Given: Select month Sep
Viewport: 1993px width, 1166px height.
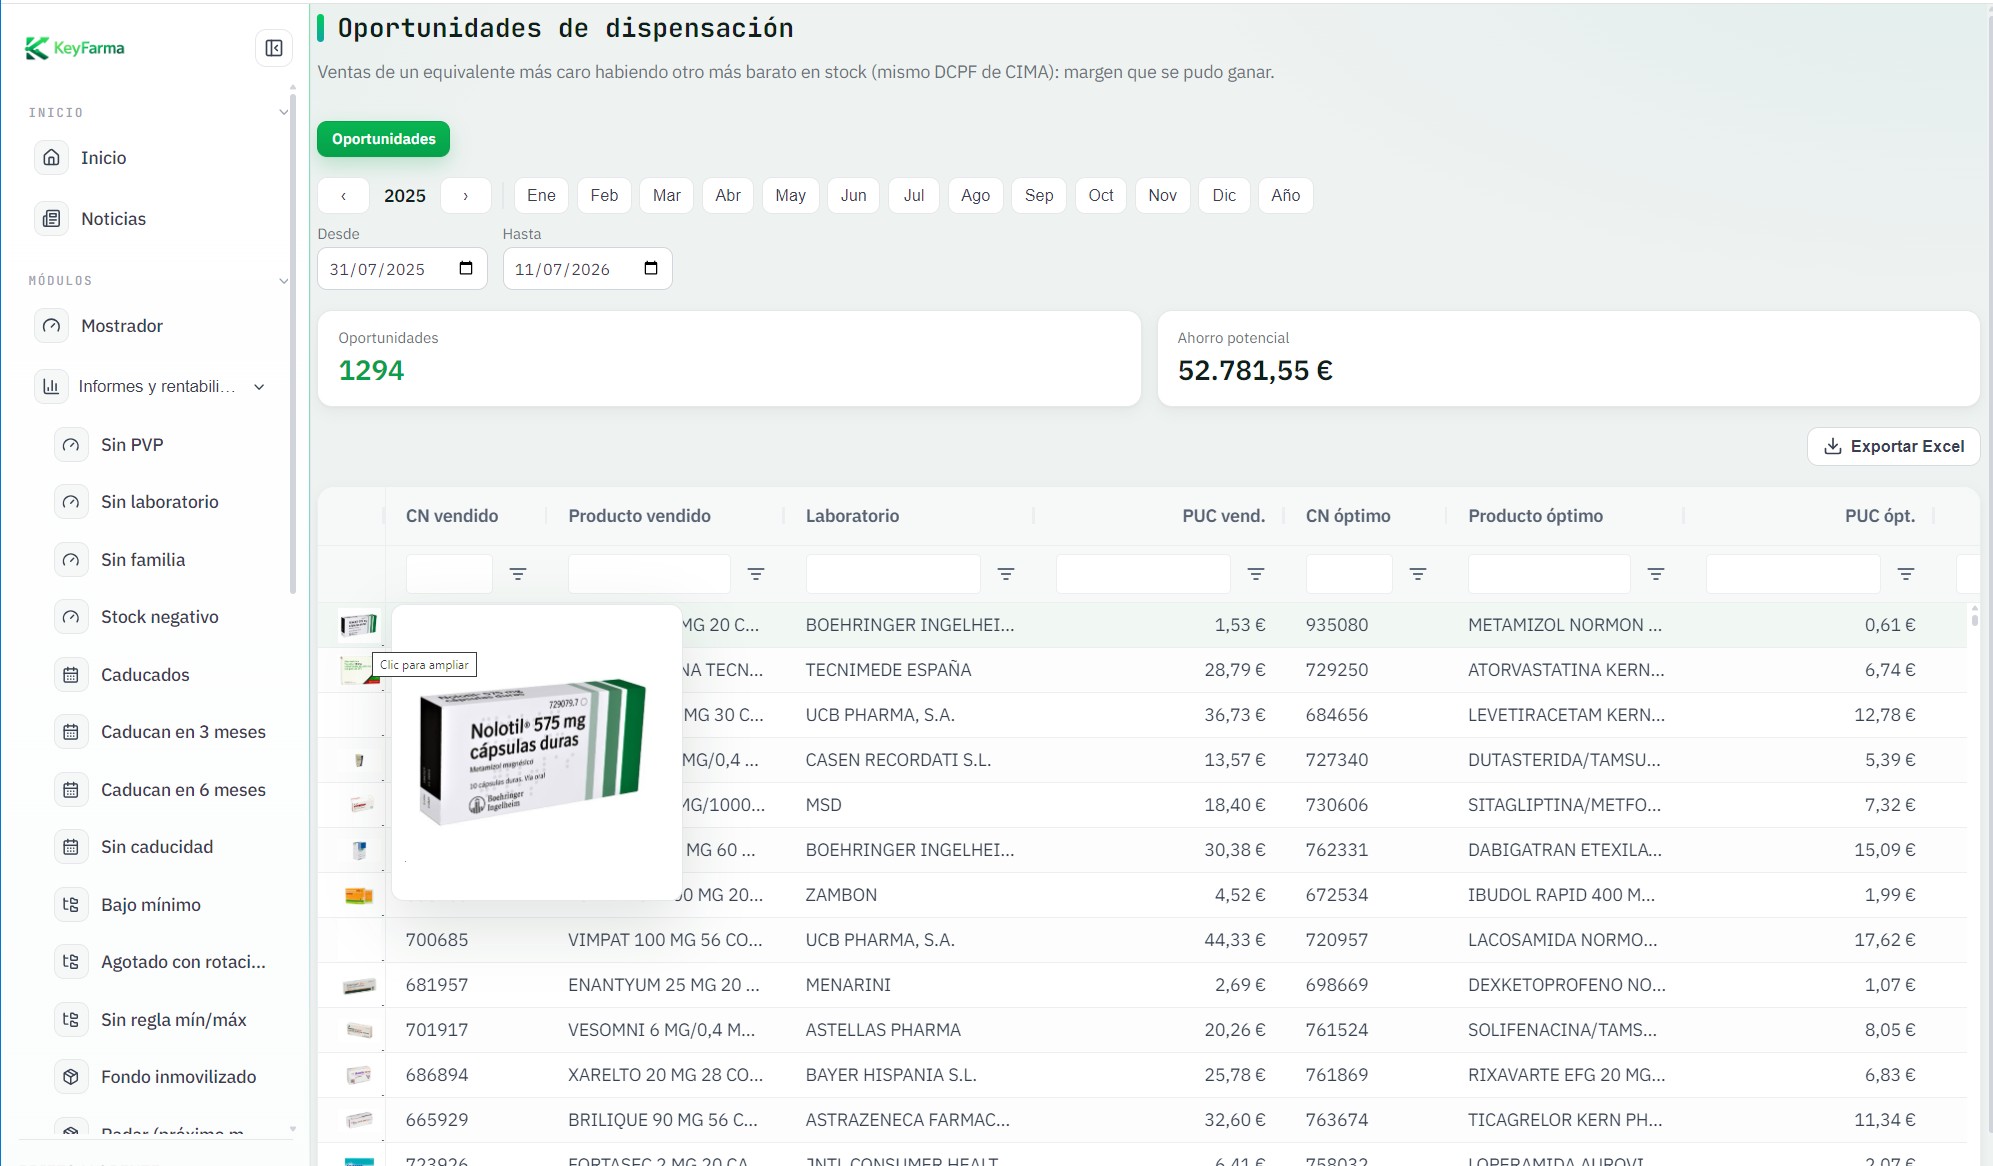Looking at the screenshot, I should click(1039, 196).
